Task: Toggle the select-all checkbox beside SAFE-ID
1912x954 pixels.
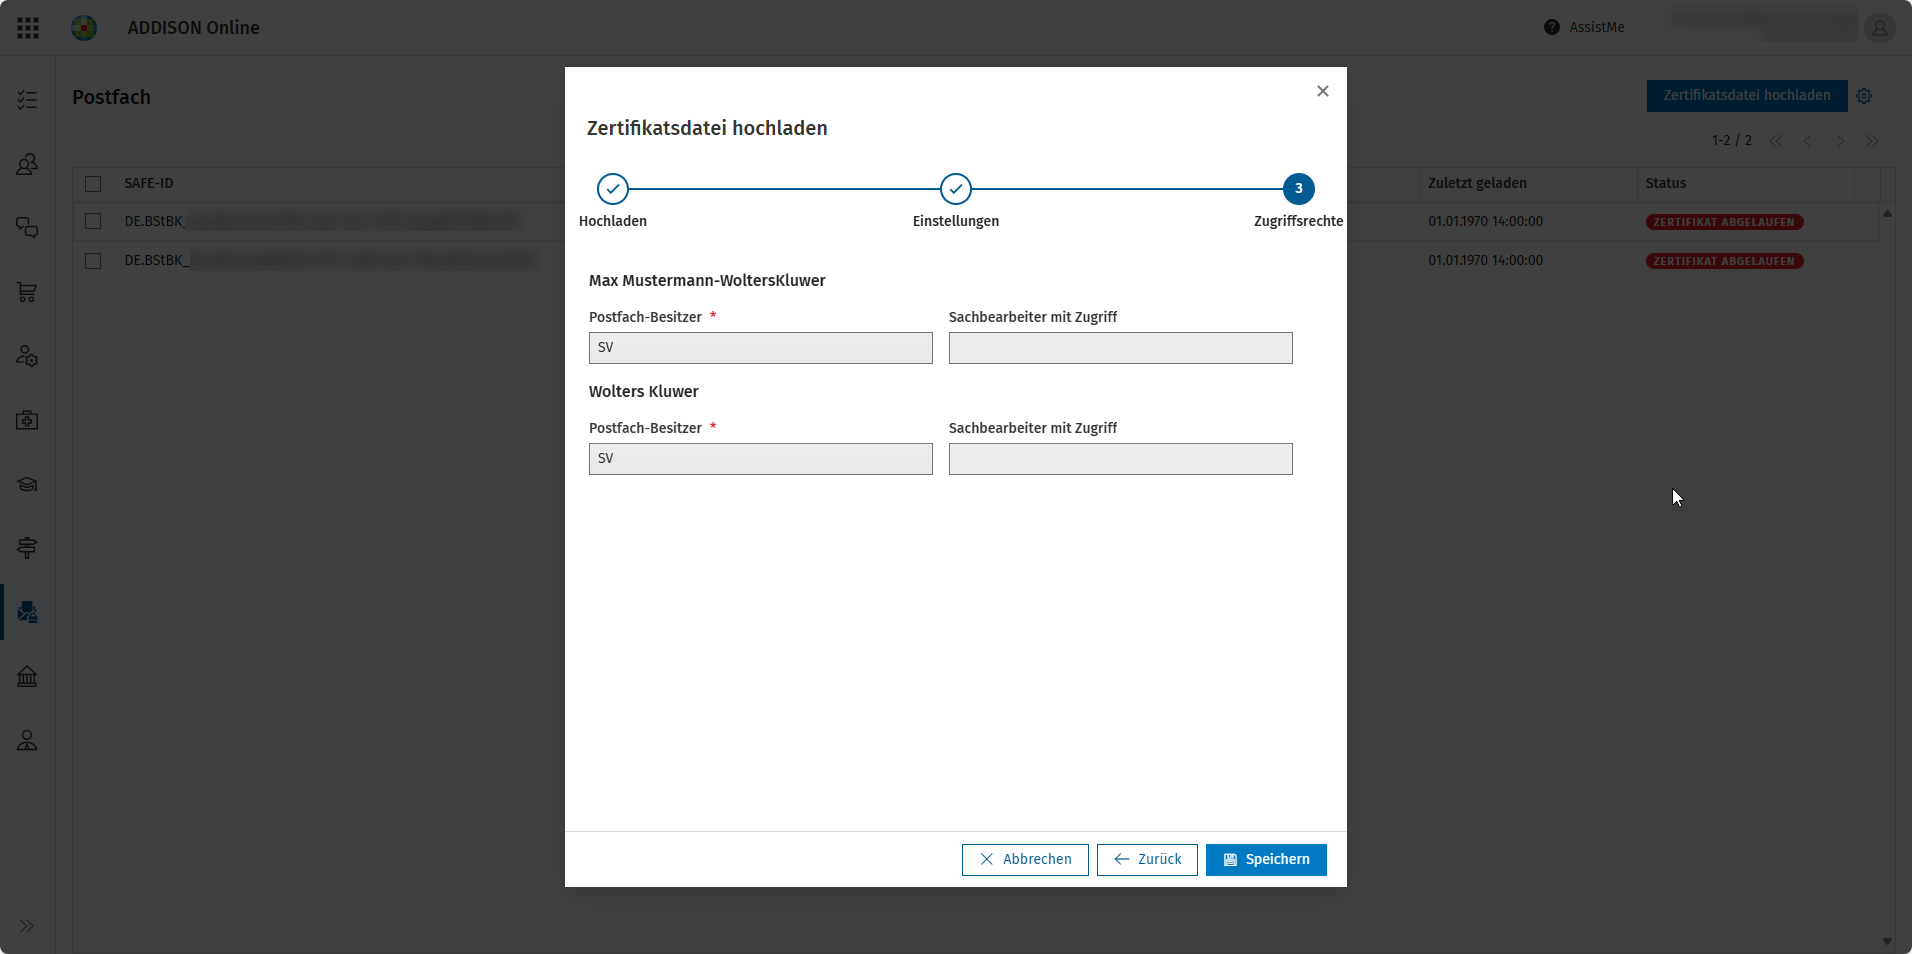Action: click(93, 184)
